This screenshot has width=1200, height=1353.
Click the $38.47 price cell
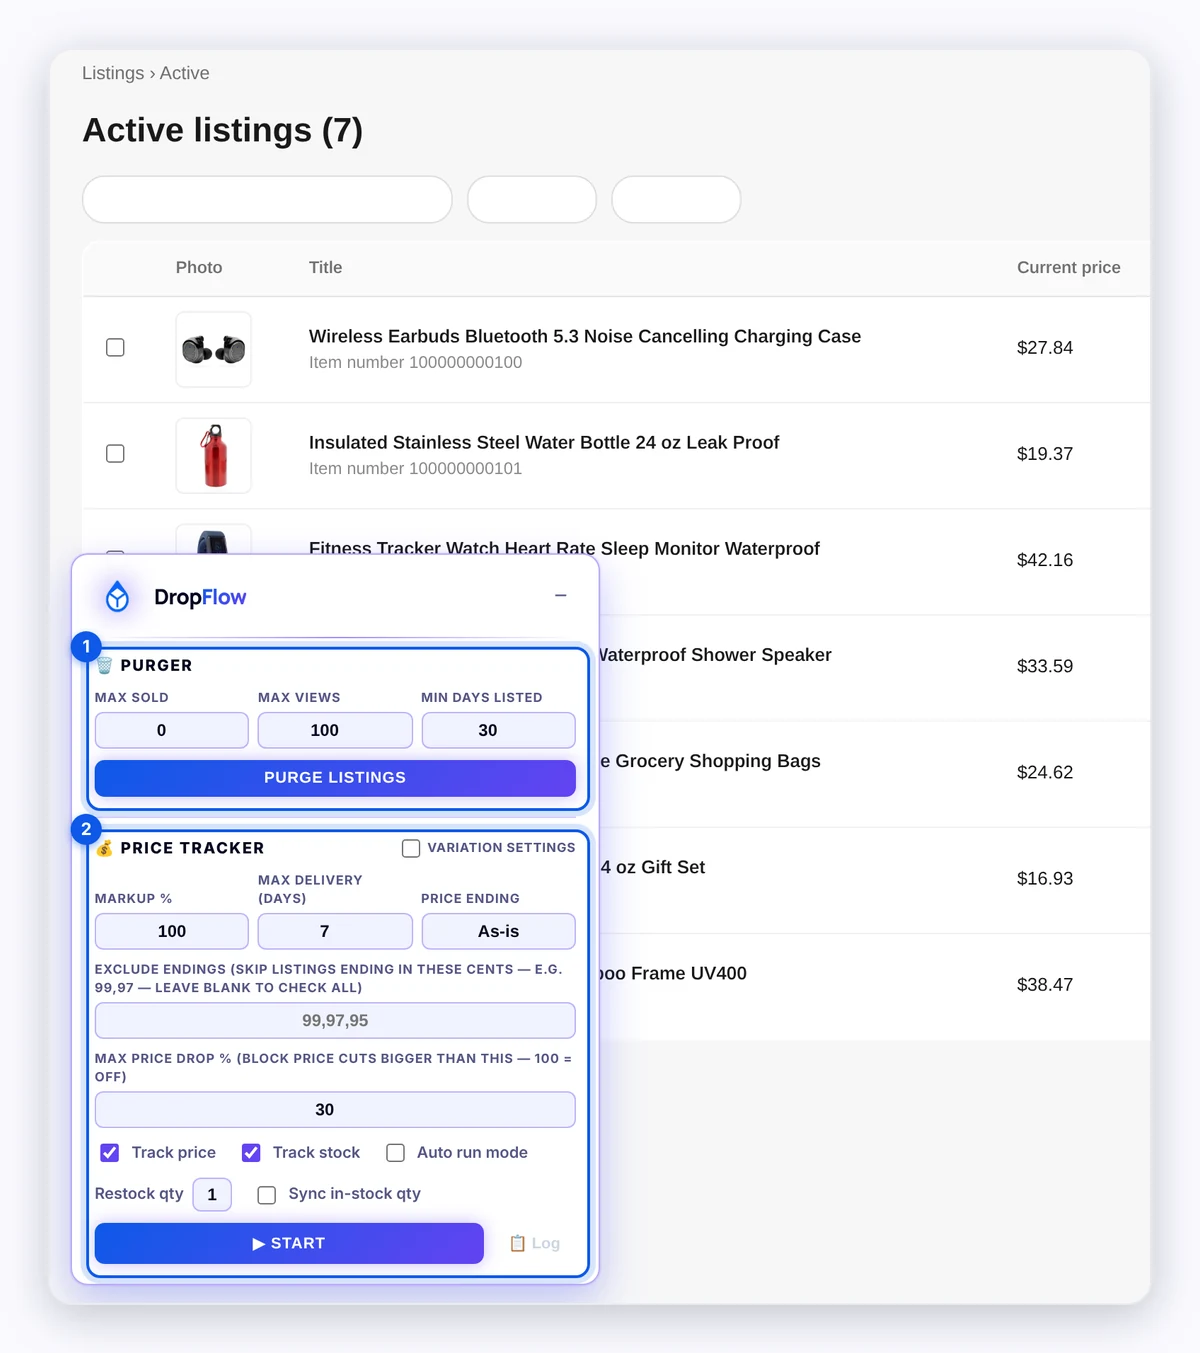1045,984
